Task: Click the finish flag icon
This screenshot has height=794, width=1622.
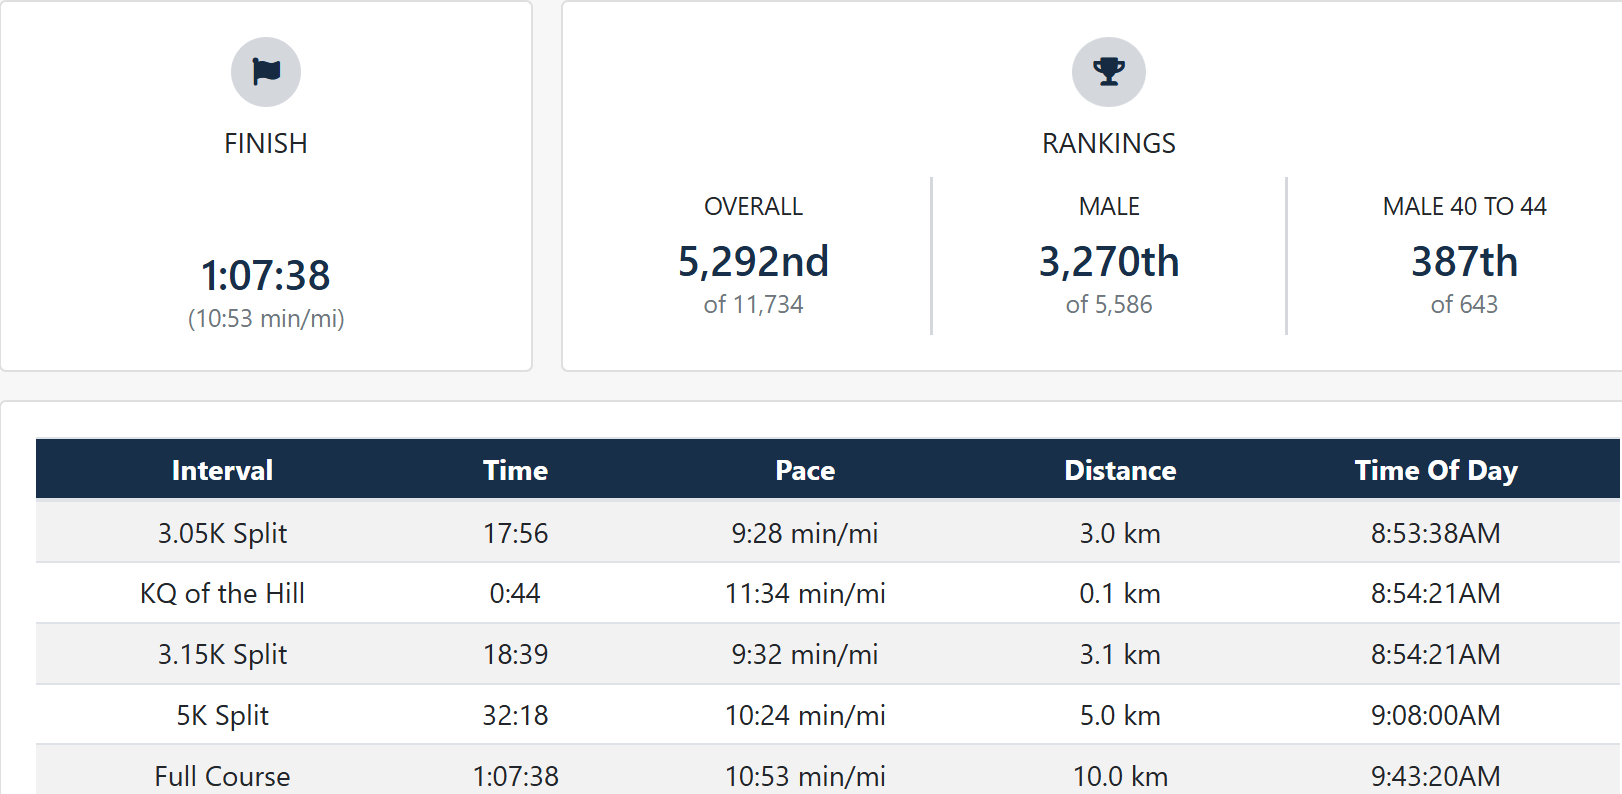Action: pos(266,72)
